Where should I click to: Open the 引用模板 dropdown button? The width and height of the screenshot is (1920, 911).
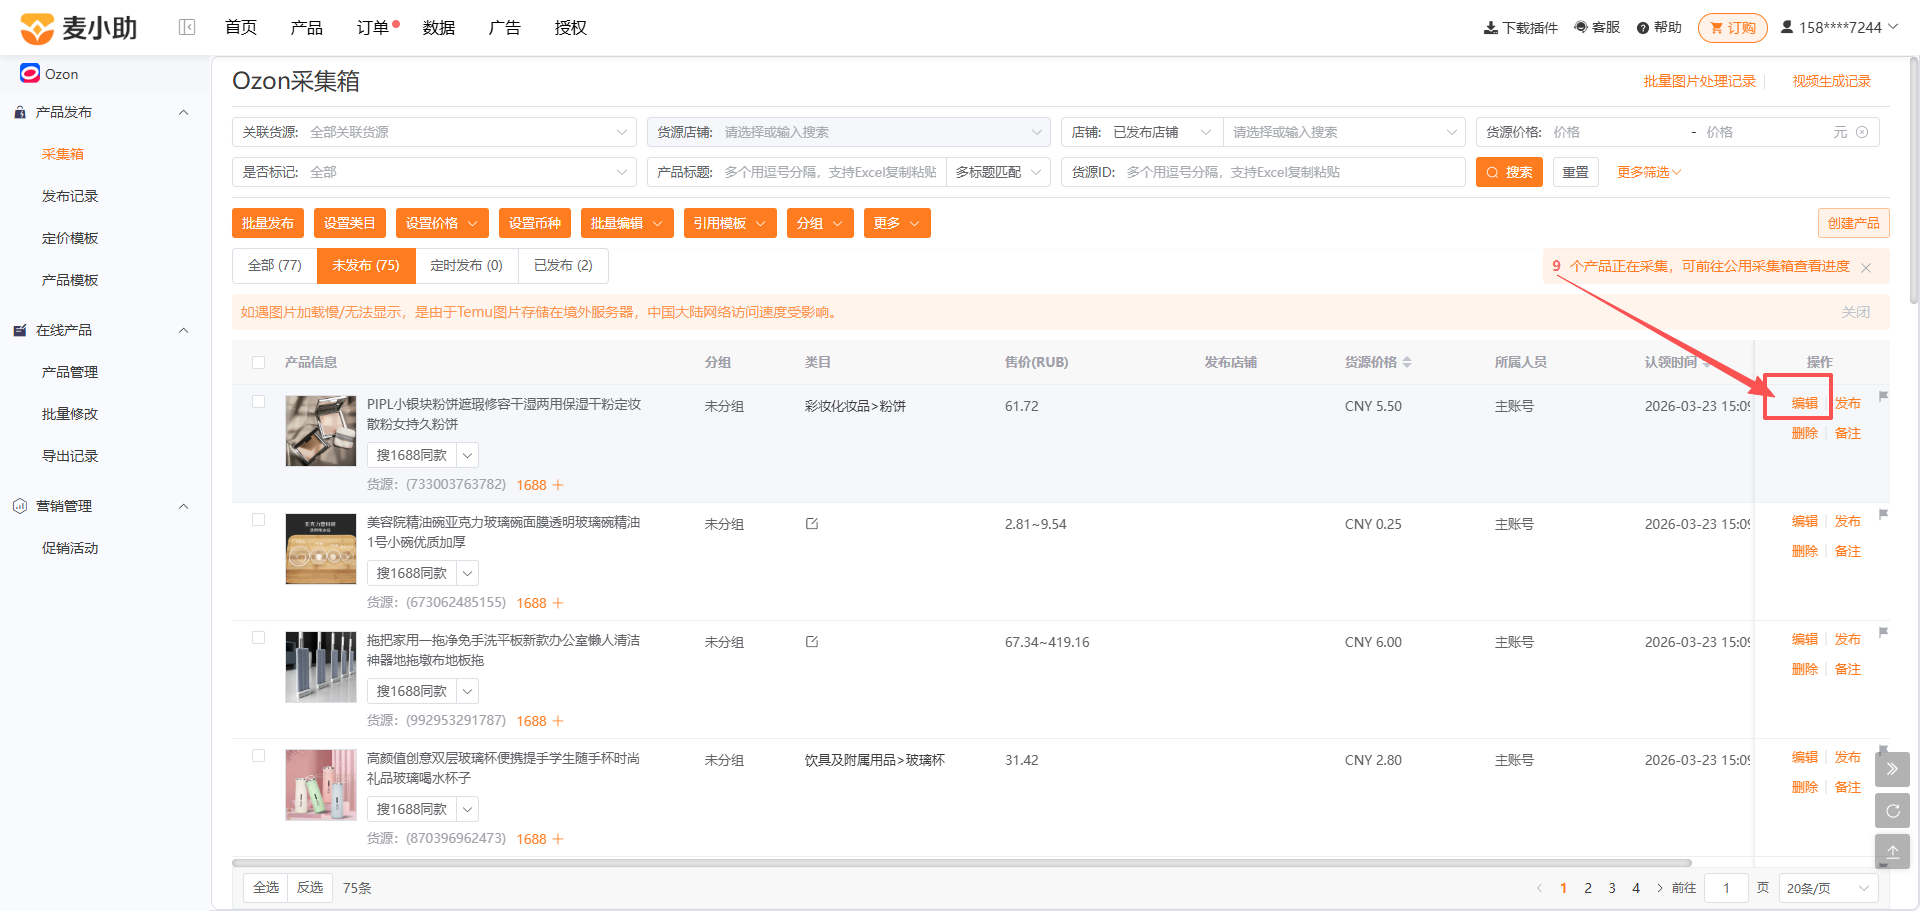click(x=730, y=223)
